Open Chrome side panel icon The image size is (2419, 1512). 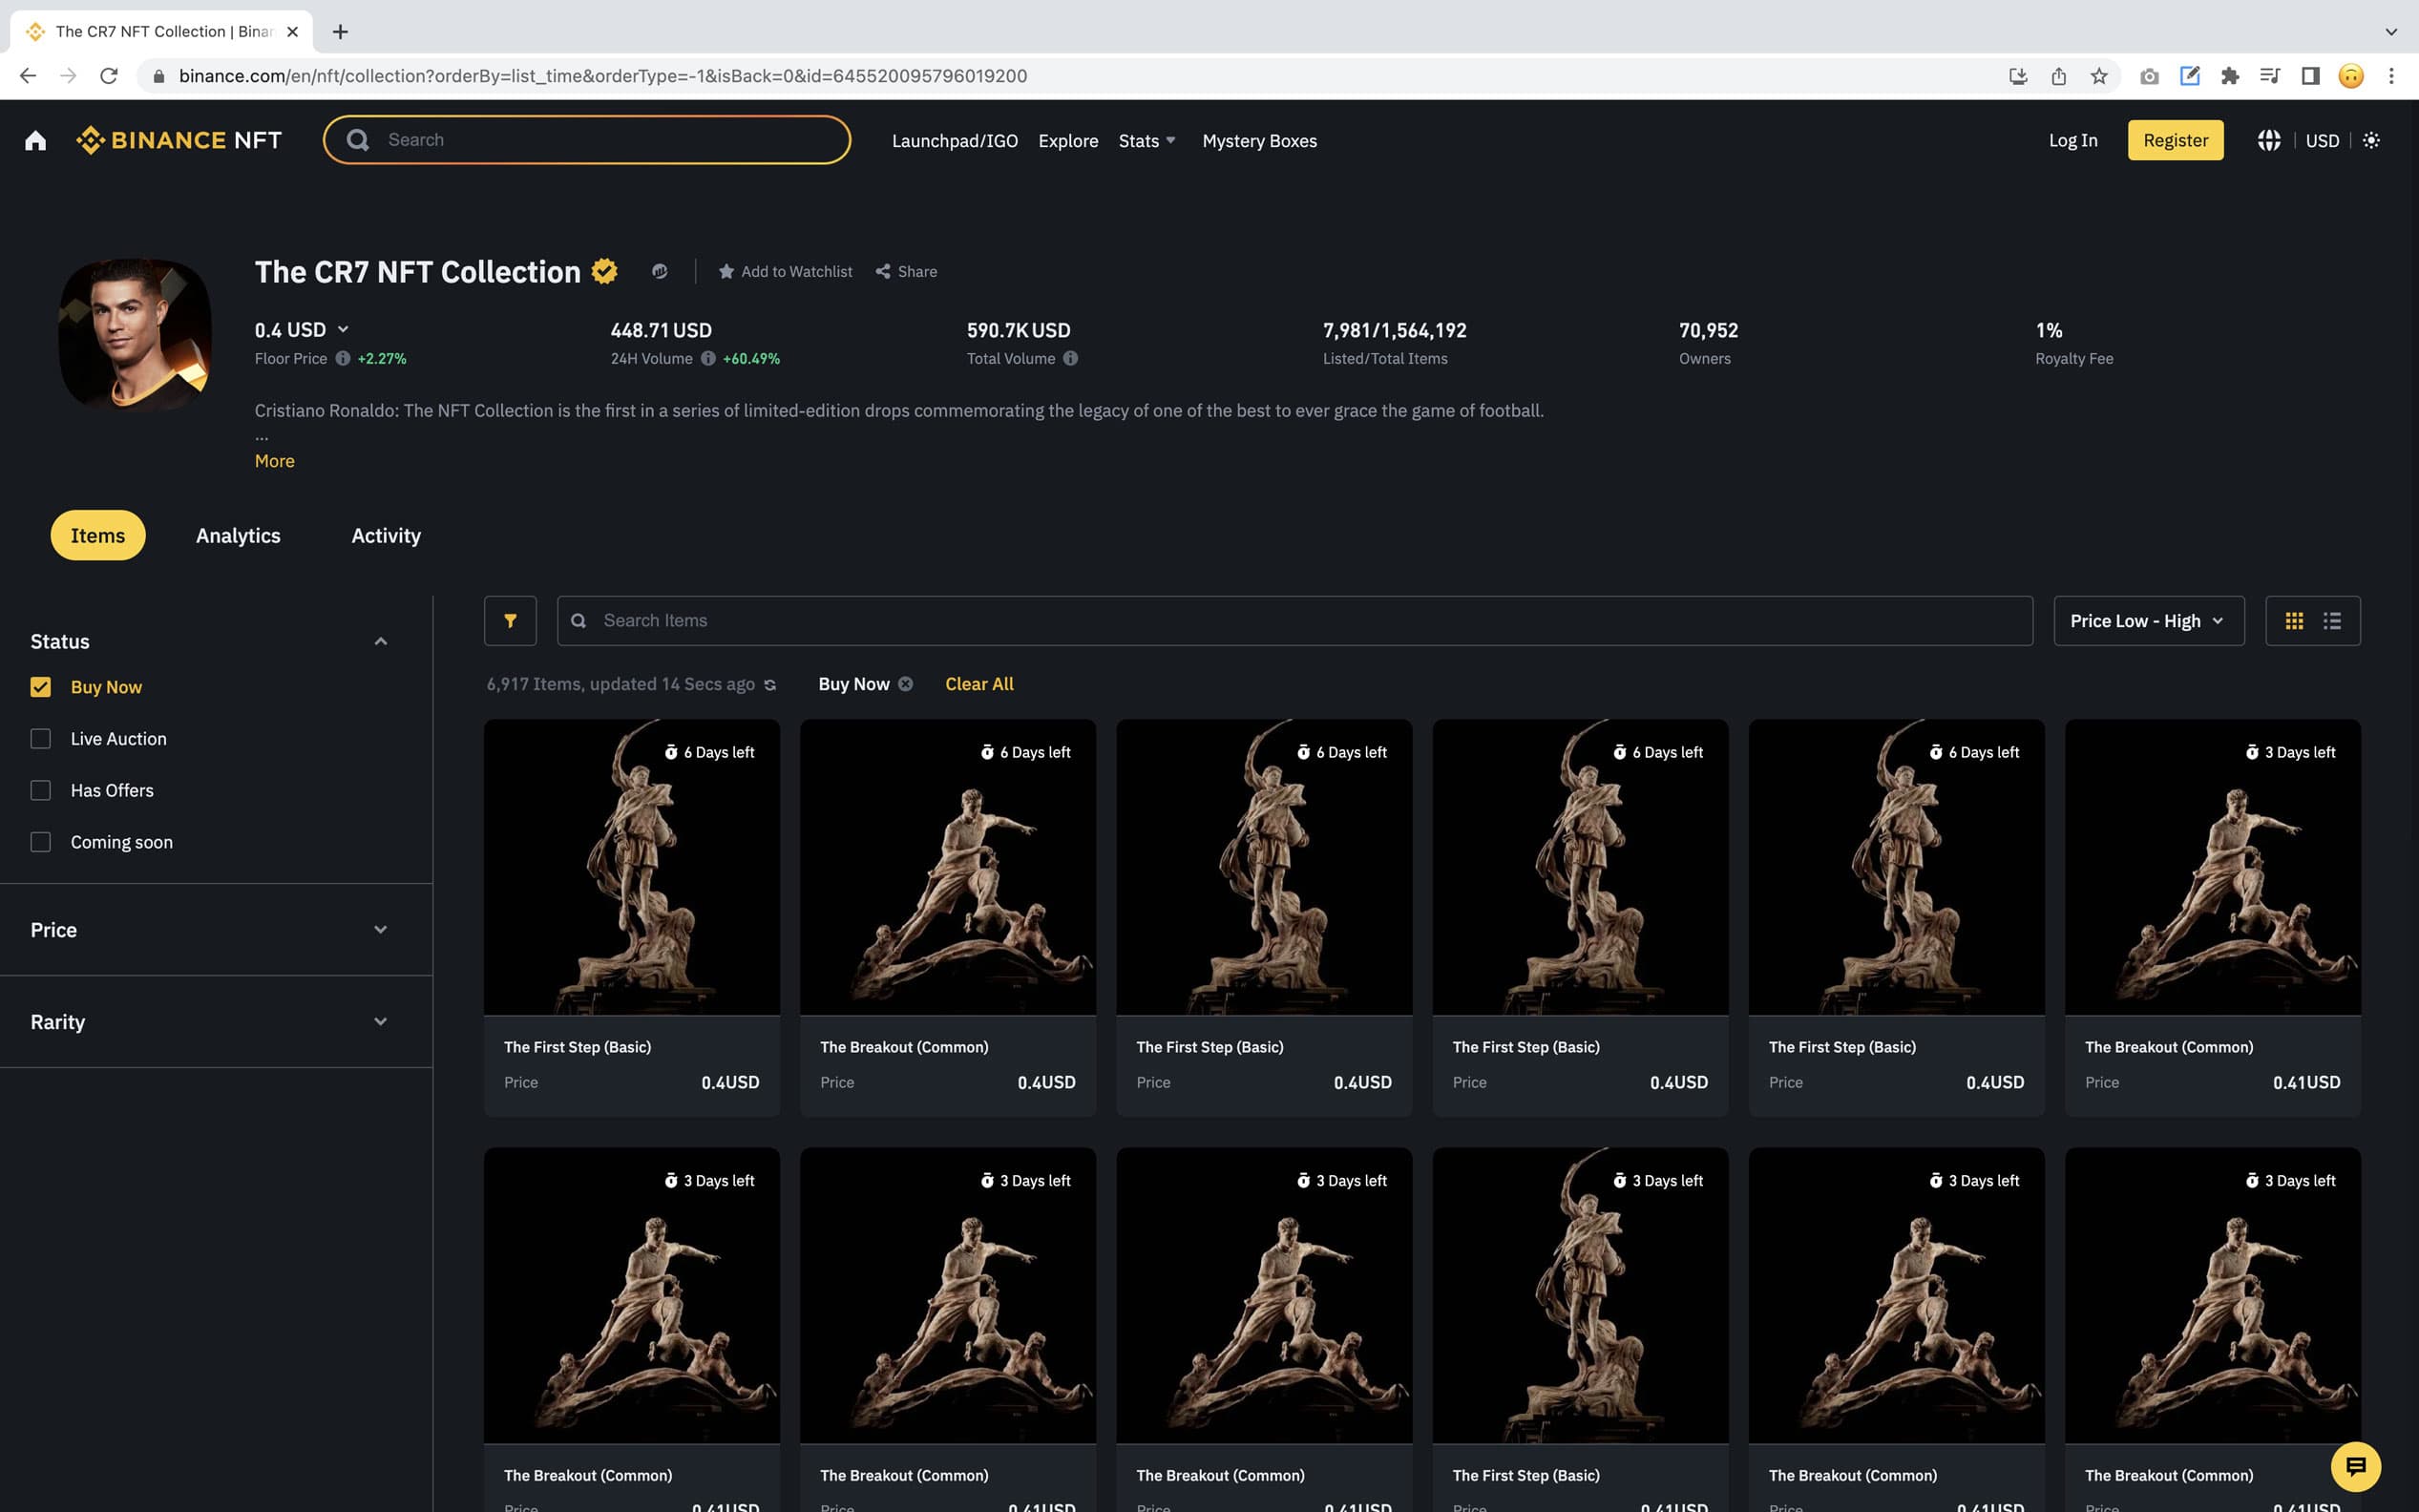pos(2310,76)
